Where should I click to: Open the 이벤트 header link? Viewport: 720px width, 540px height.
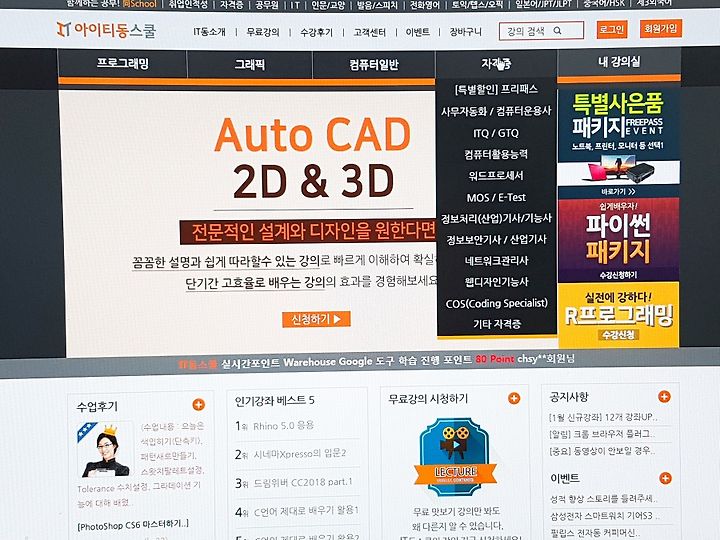coord(417,32)
